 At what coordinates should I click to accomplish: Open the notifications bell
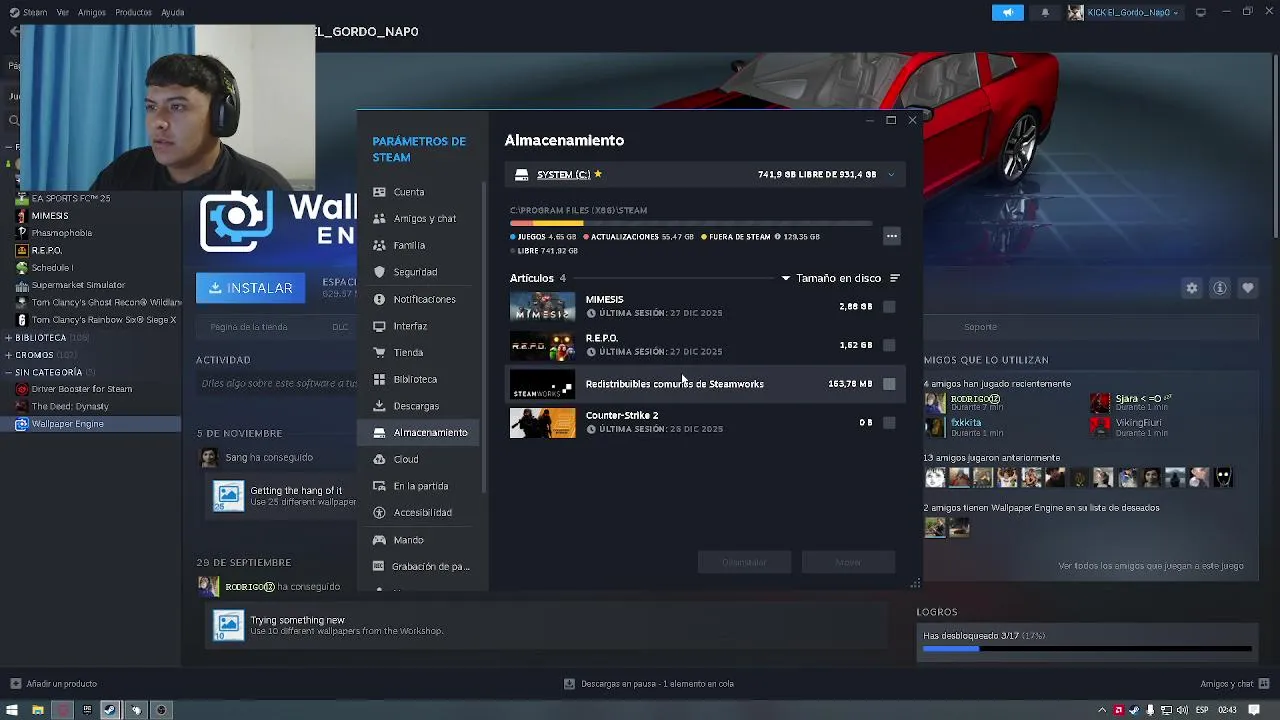pos(1045,12)
